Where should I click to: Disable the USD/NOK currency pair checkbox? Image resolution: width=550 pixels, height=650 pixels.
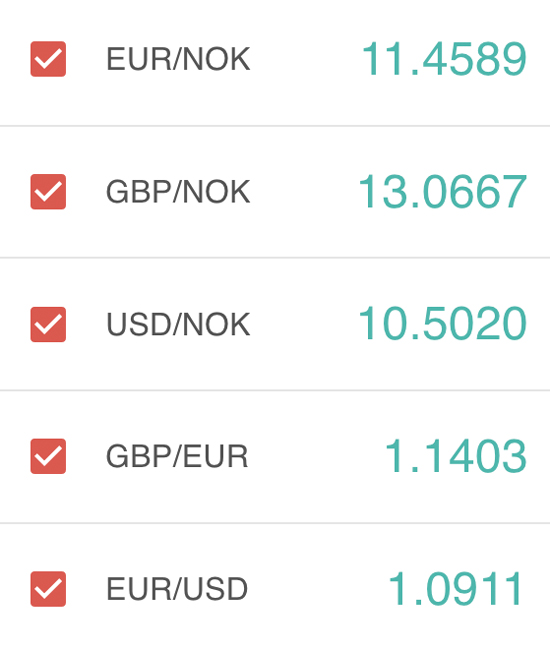click(x=48, y=324)
